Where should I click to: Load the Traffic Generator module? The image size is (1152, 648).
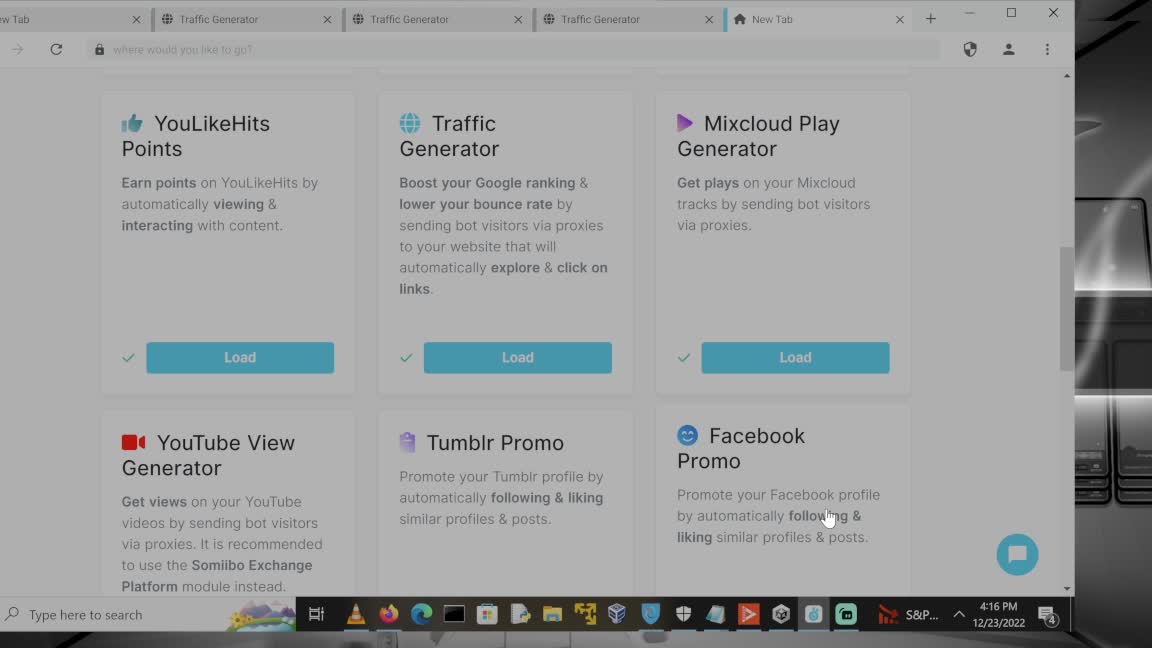(517, 357)
